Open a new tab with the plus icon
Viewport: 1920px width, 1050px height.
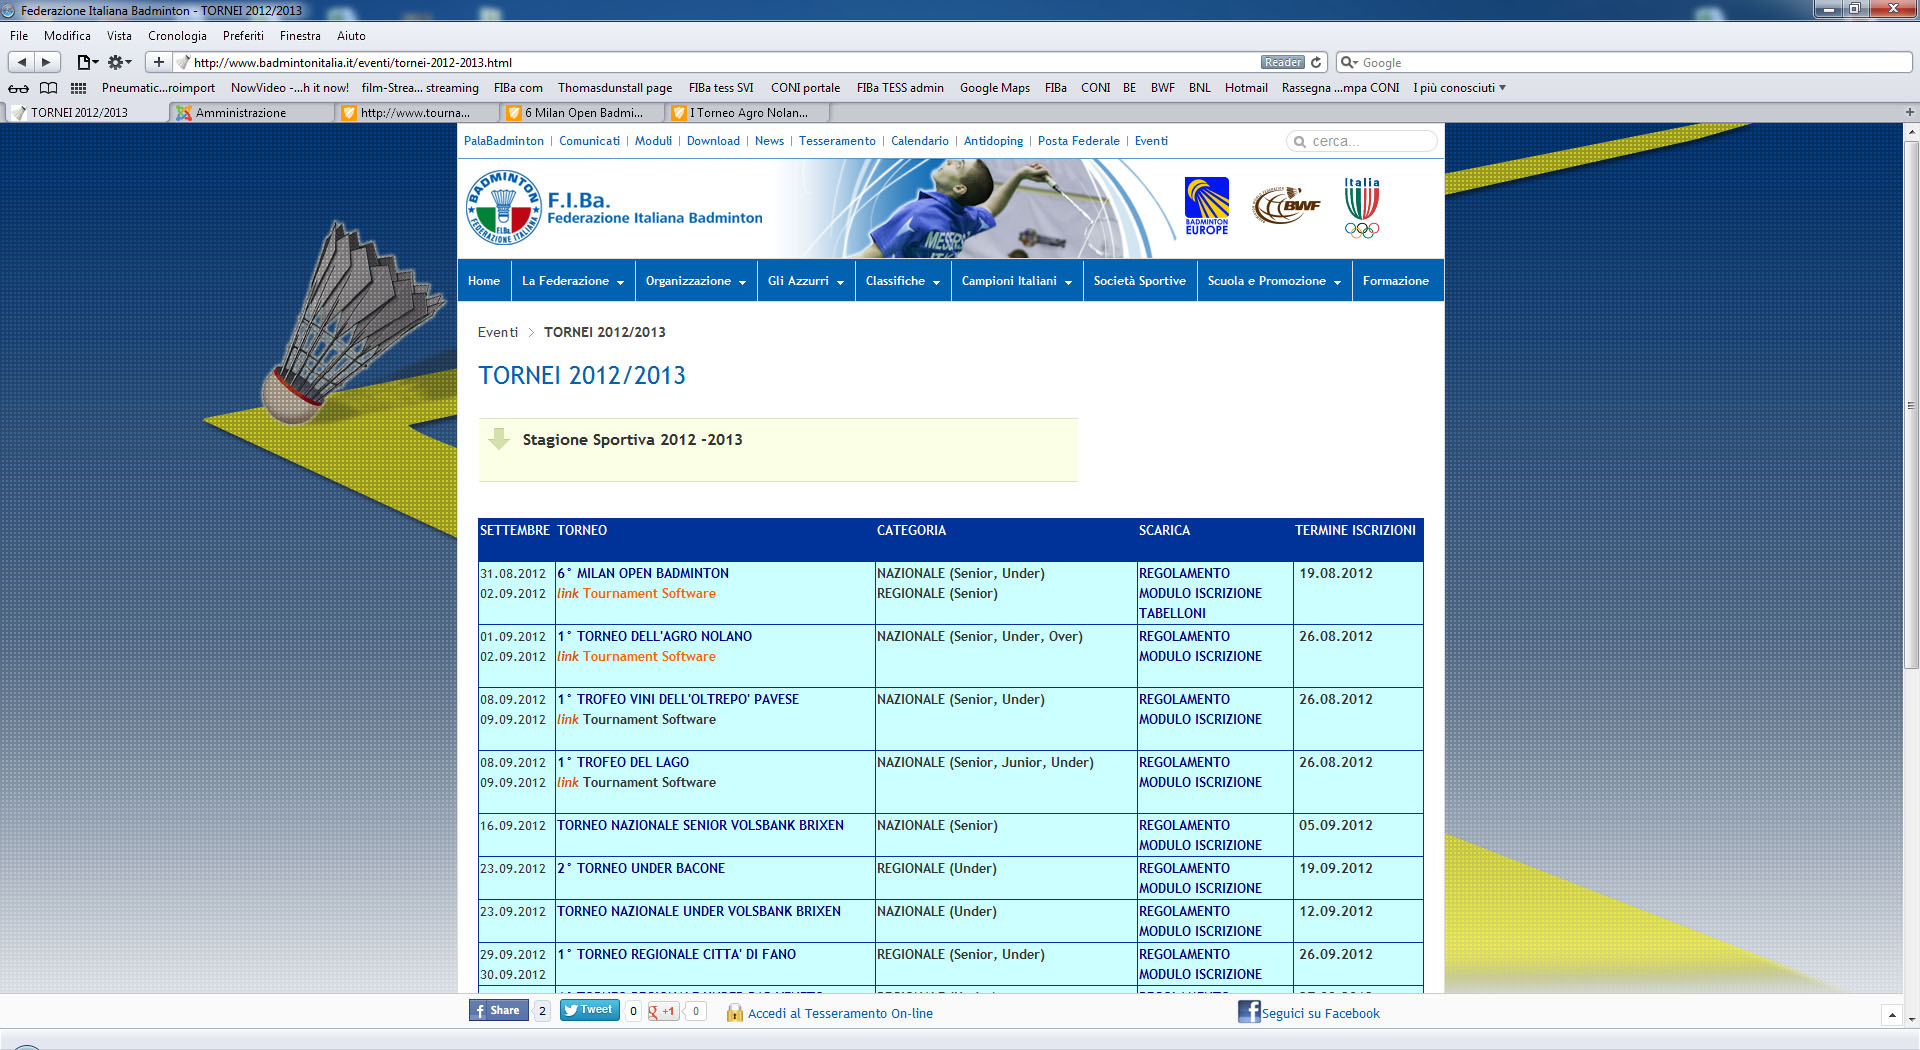coord(1909,112)
